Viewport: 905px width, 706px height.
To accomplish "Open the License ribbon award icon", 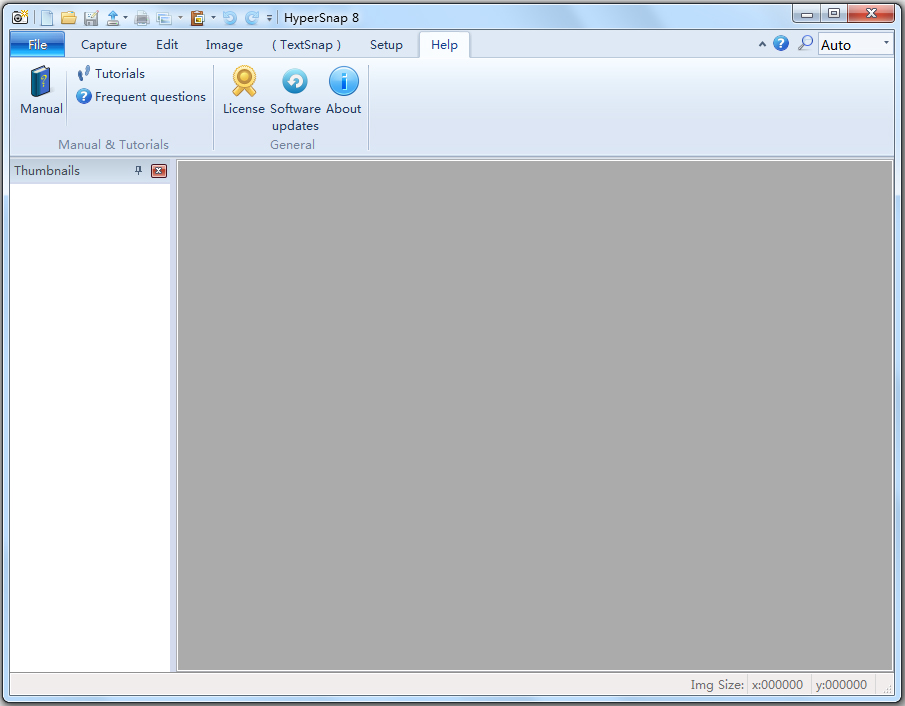I will pos(244,90).
